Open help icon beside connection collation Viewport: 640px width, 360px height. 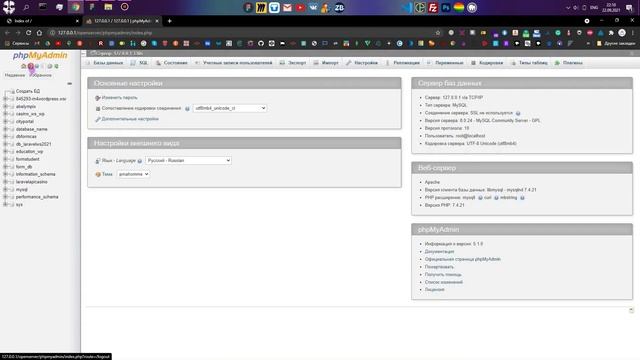point(187,109)
